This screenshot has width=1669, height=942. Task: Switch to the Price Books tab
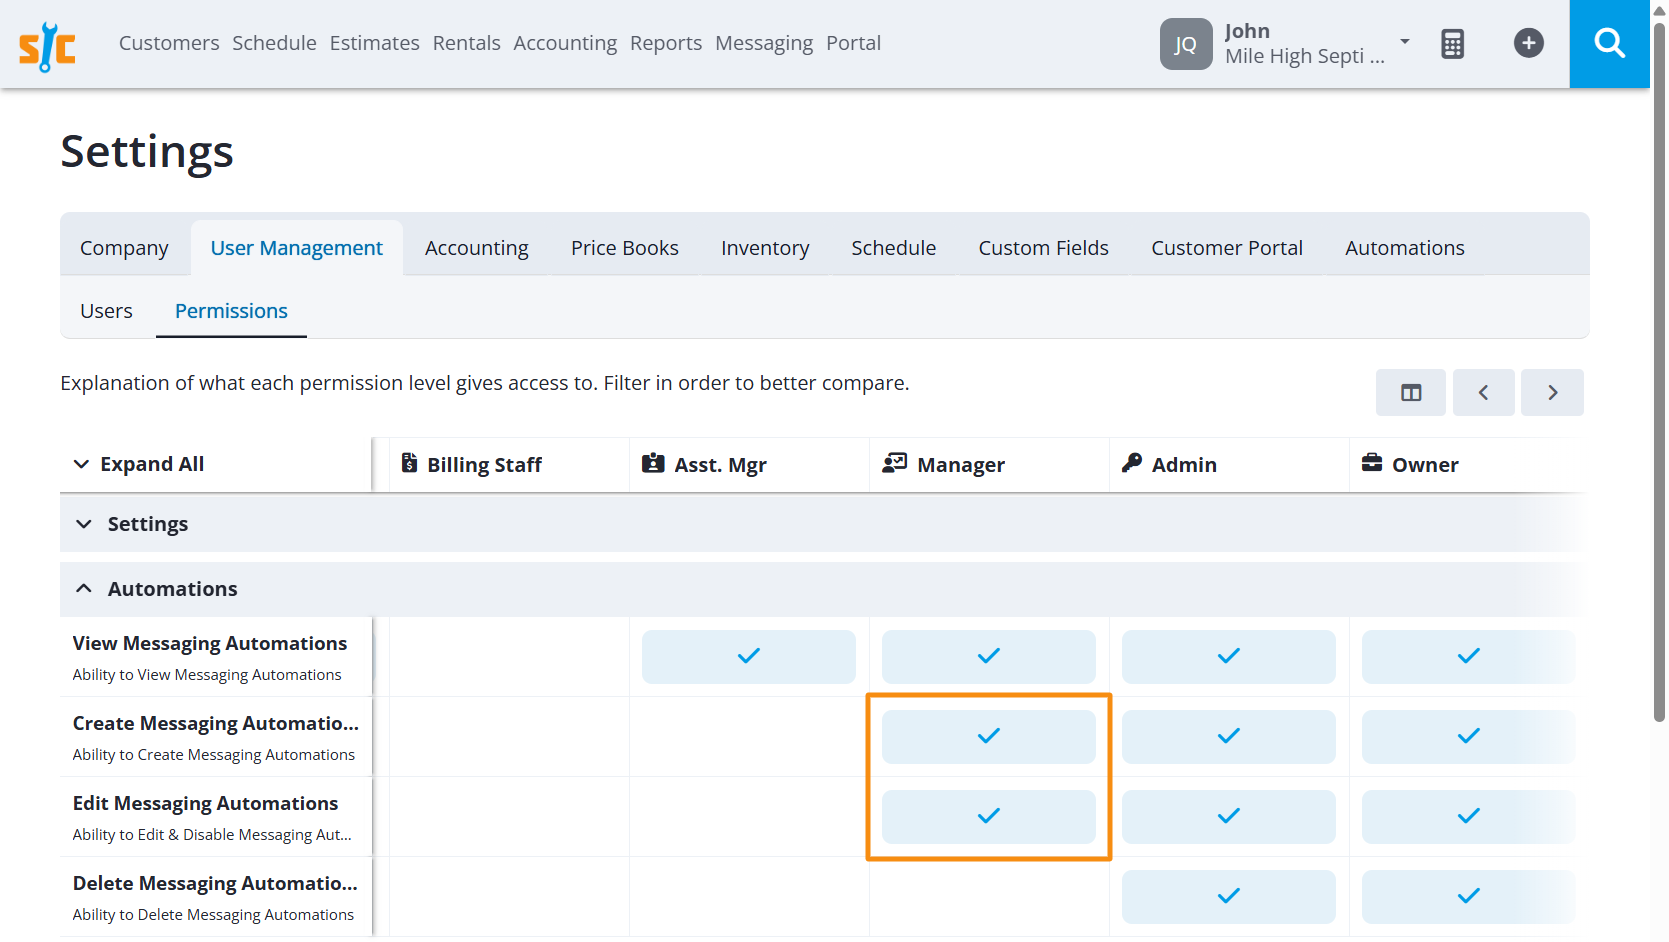[624, 248]
